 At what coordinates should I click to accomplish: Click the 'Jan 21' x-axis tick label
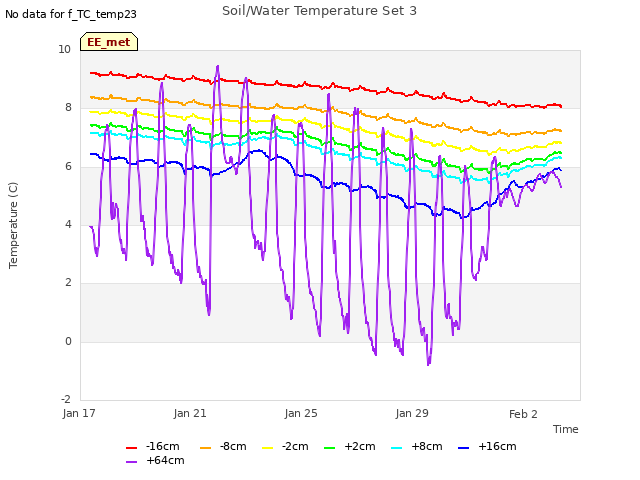pos(190,413)
